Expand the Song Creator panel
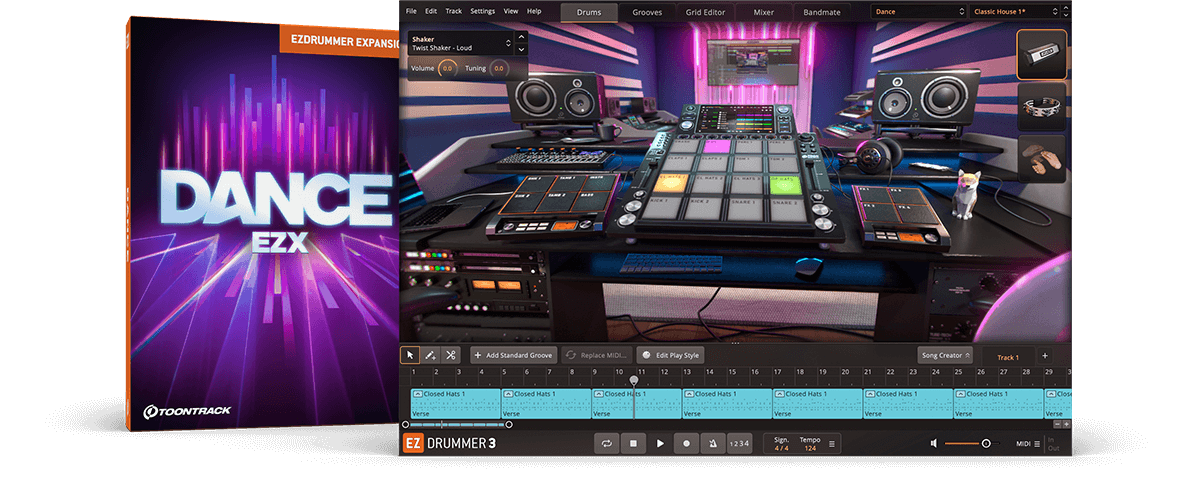 [x=945, y=356]
